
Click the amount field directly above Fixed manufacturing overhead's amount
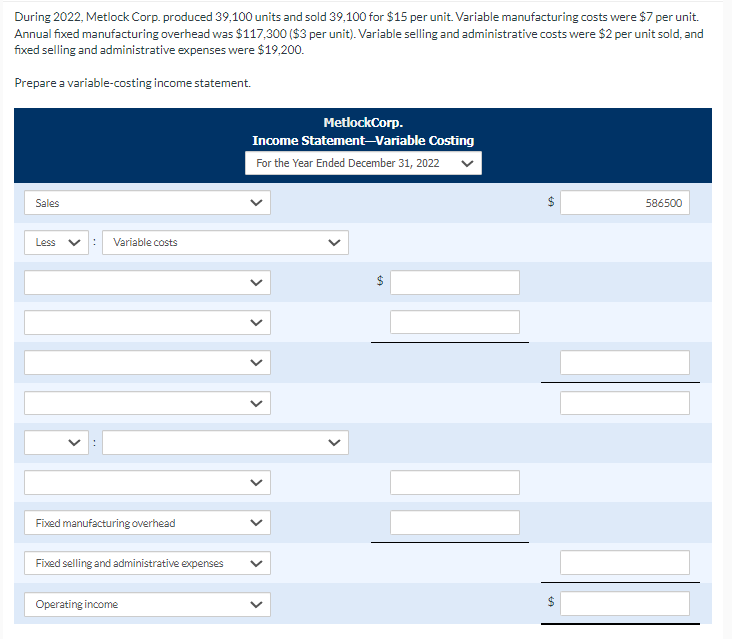455,483
